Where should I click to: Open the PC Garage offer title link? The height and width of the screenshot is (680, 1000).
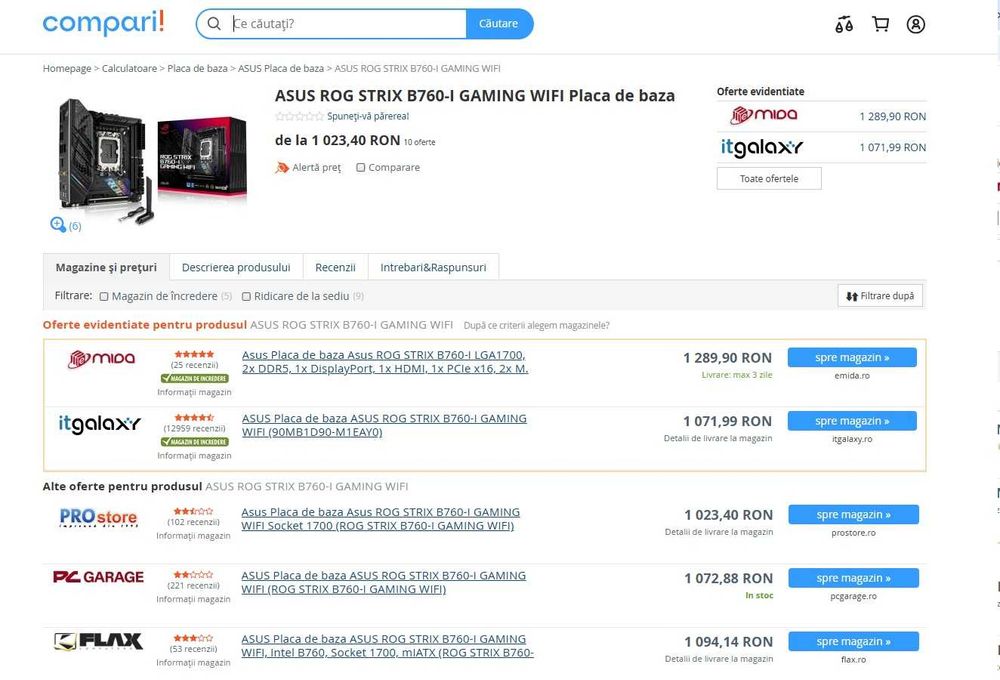coord(383,582)
